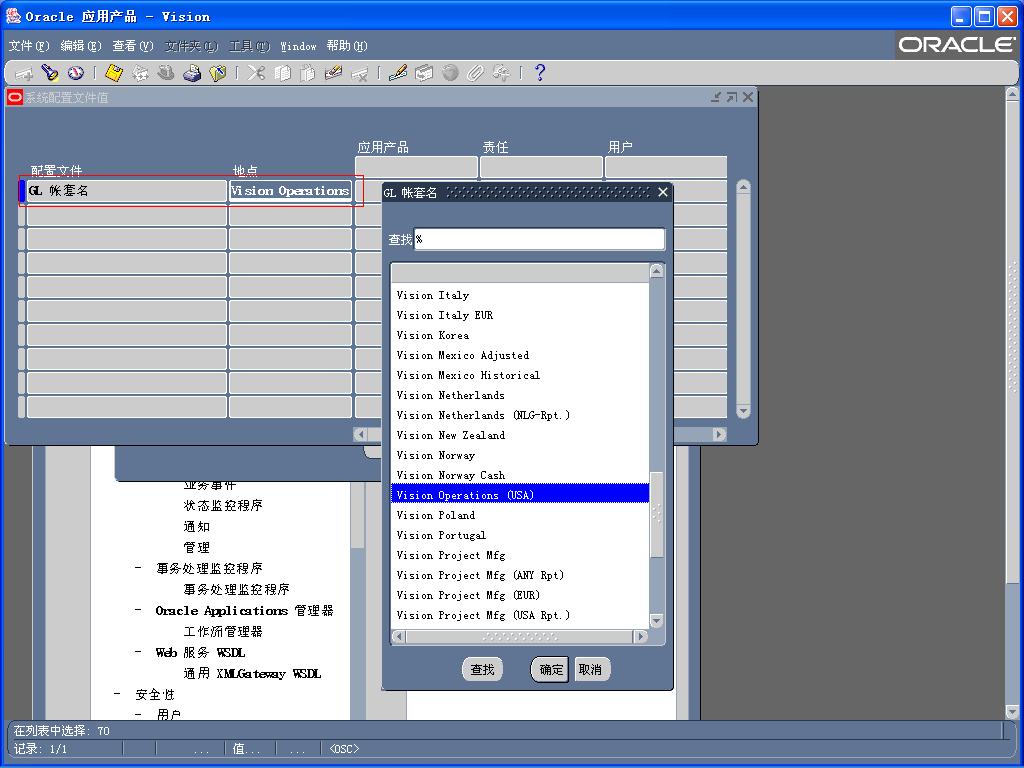Click the list's scroll down arrow
Viewport: 1024px width, 768px height.
tap(657, 620)
